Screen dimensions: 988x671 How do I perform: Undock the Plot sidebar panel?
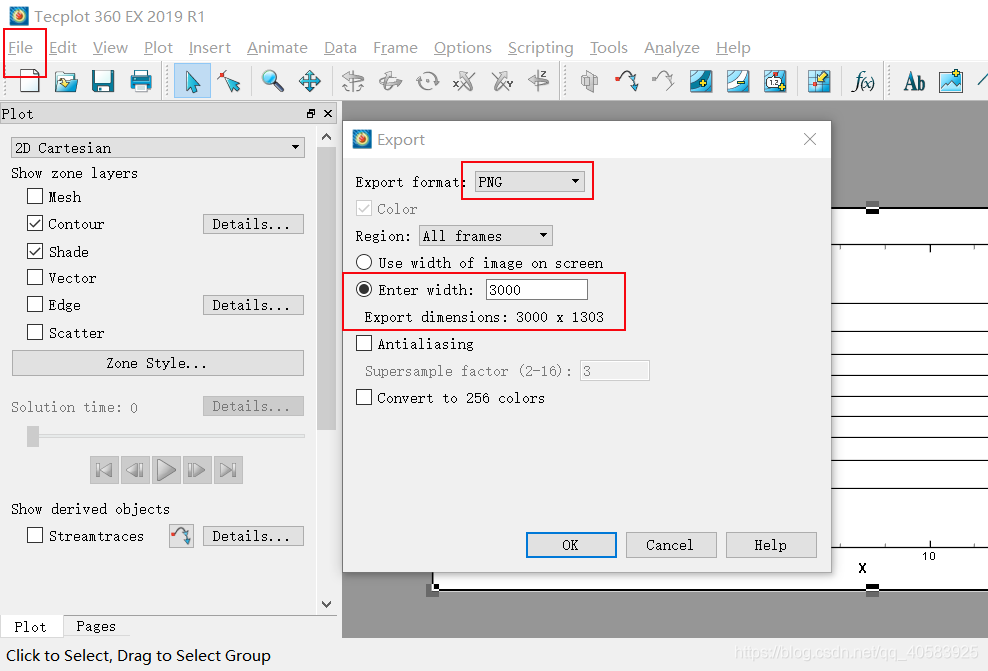pyautogui.click(x=311, y=113)
